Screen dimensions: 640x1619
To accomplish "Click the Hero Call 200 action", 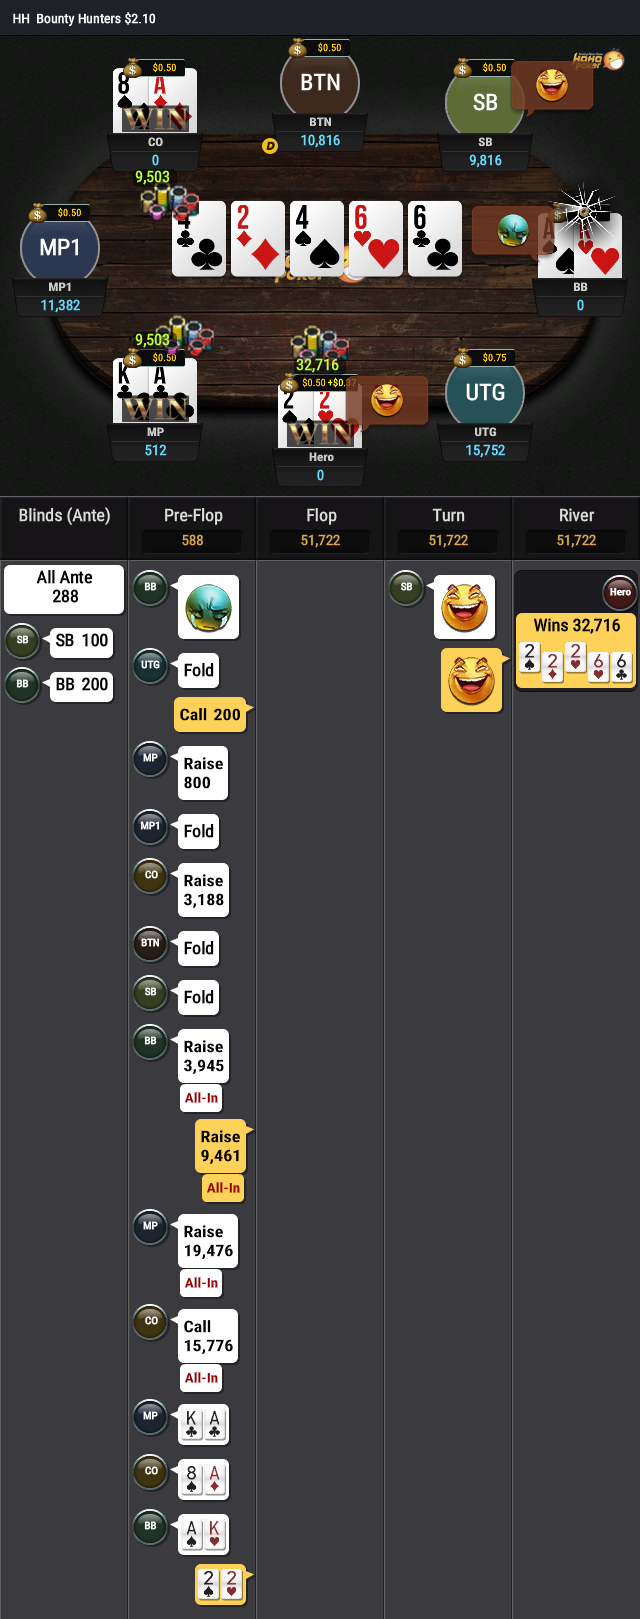I will [x=210, y=714].
